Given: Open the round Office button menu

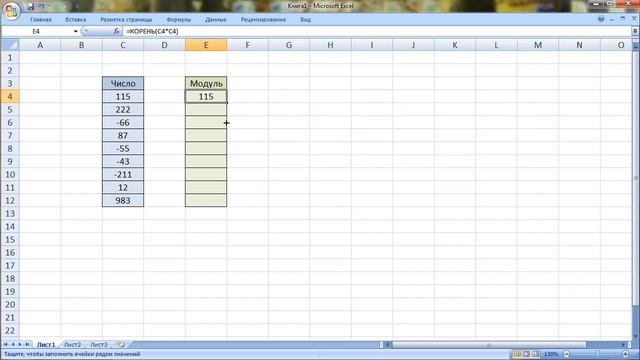Looking at the screenshot, I should (11, 11).
